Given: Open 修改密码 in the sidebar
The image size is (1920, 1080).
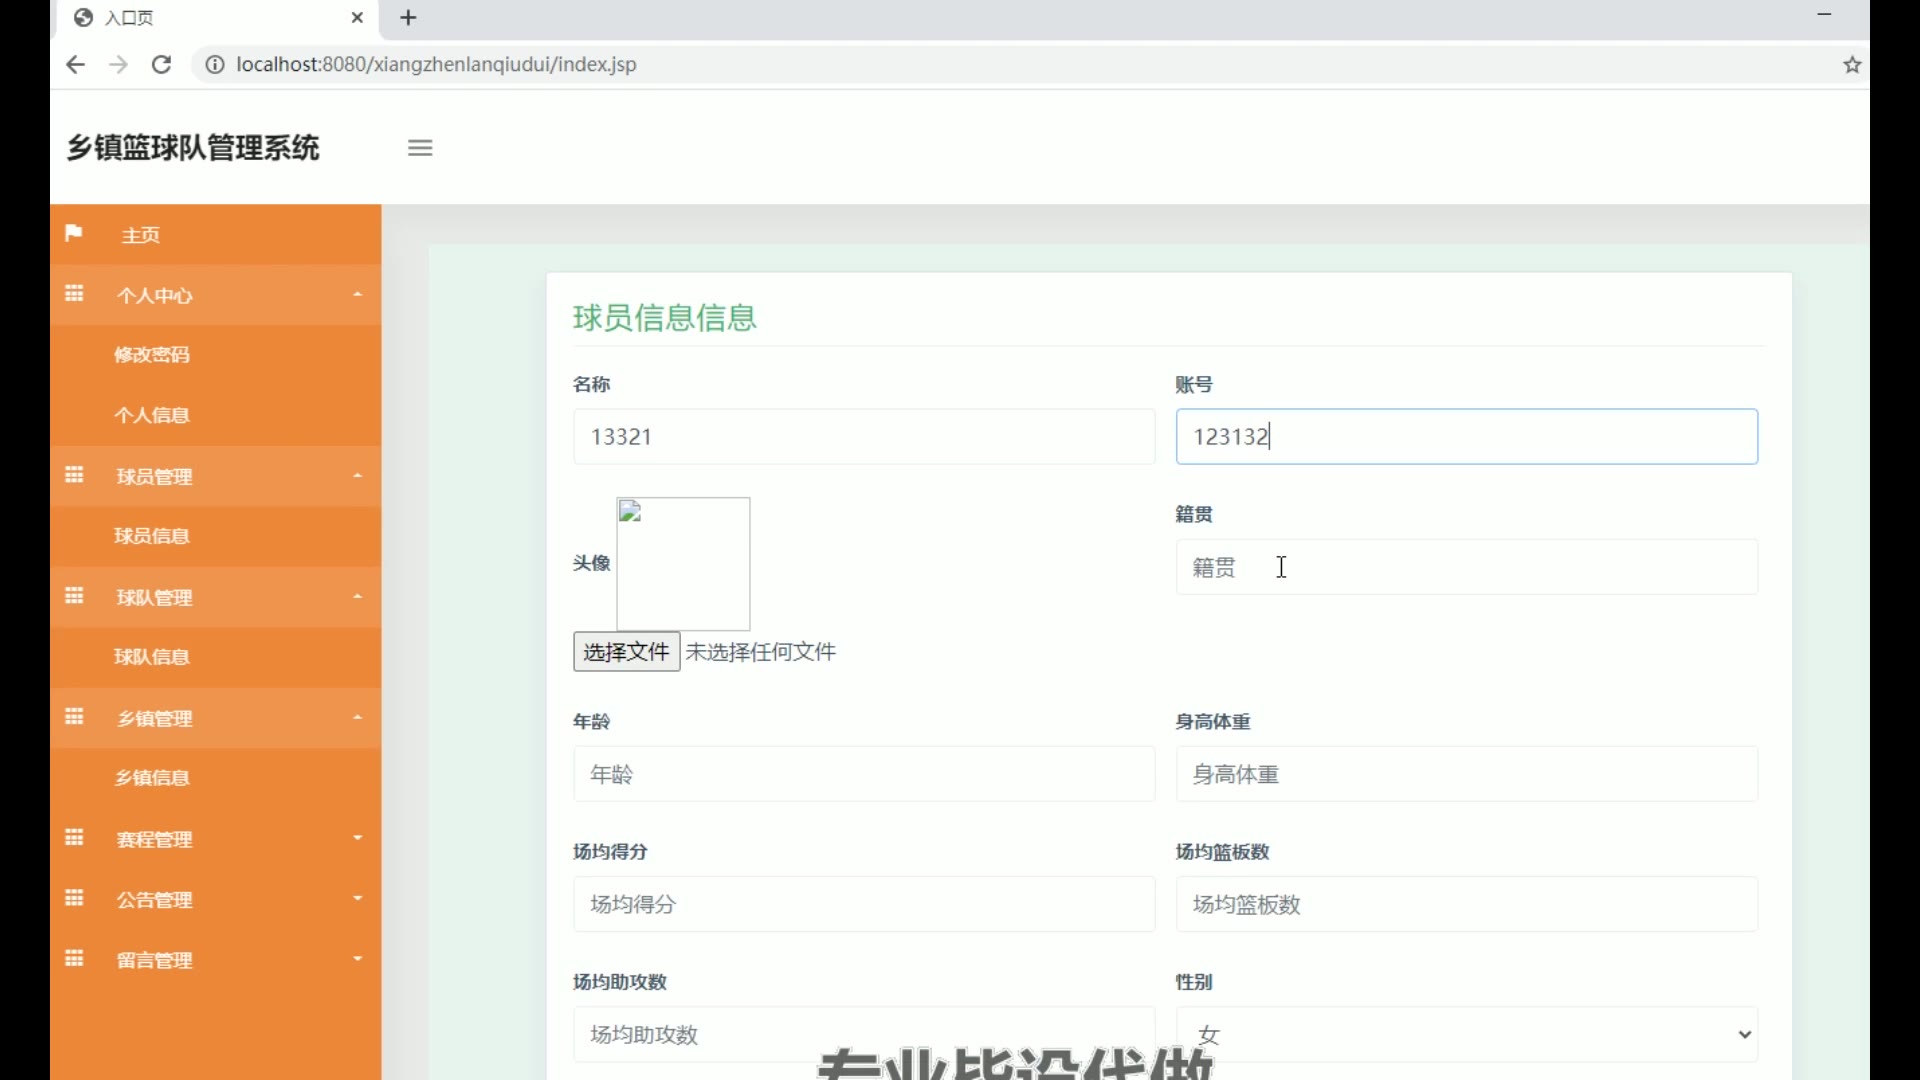Looking at the screenshot, I should pyautogui.click(x=152, y=355).
